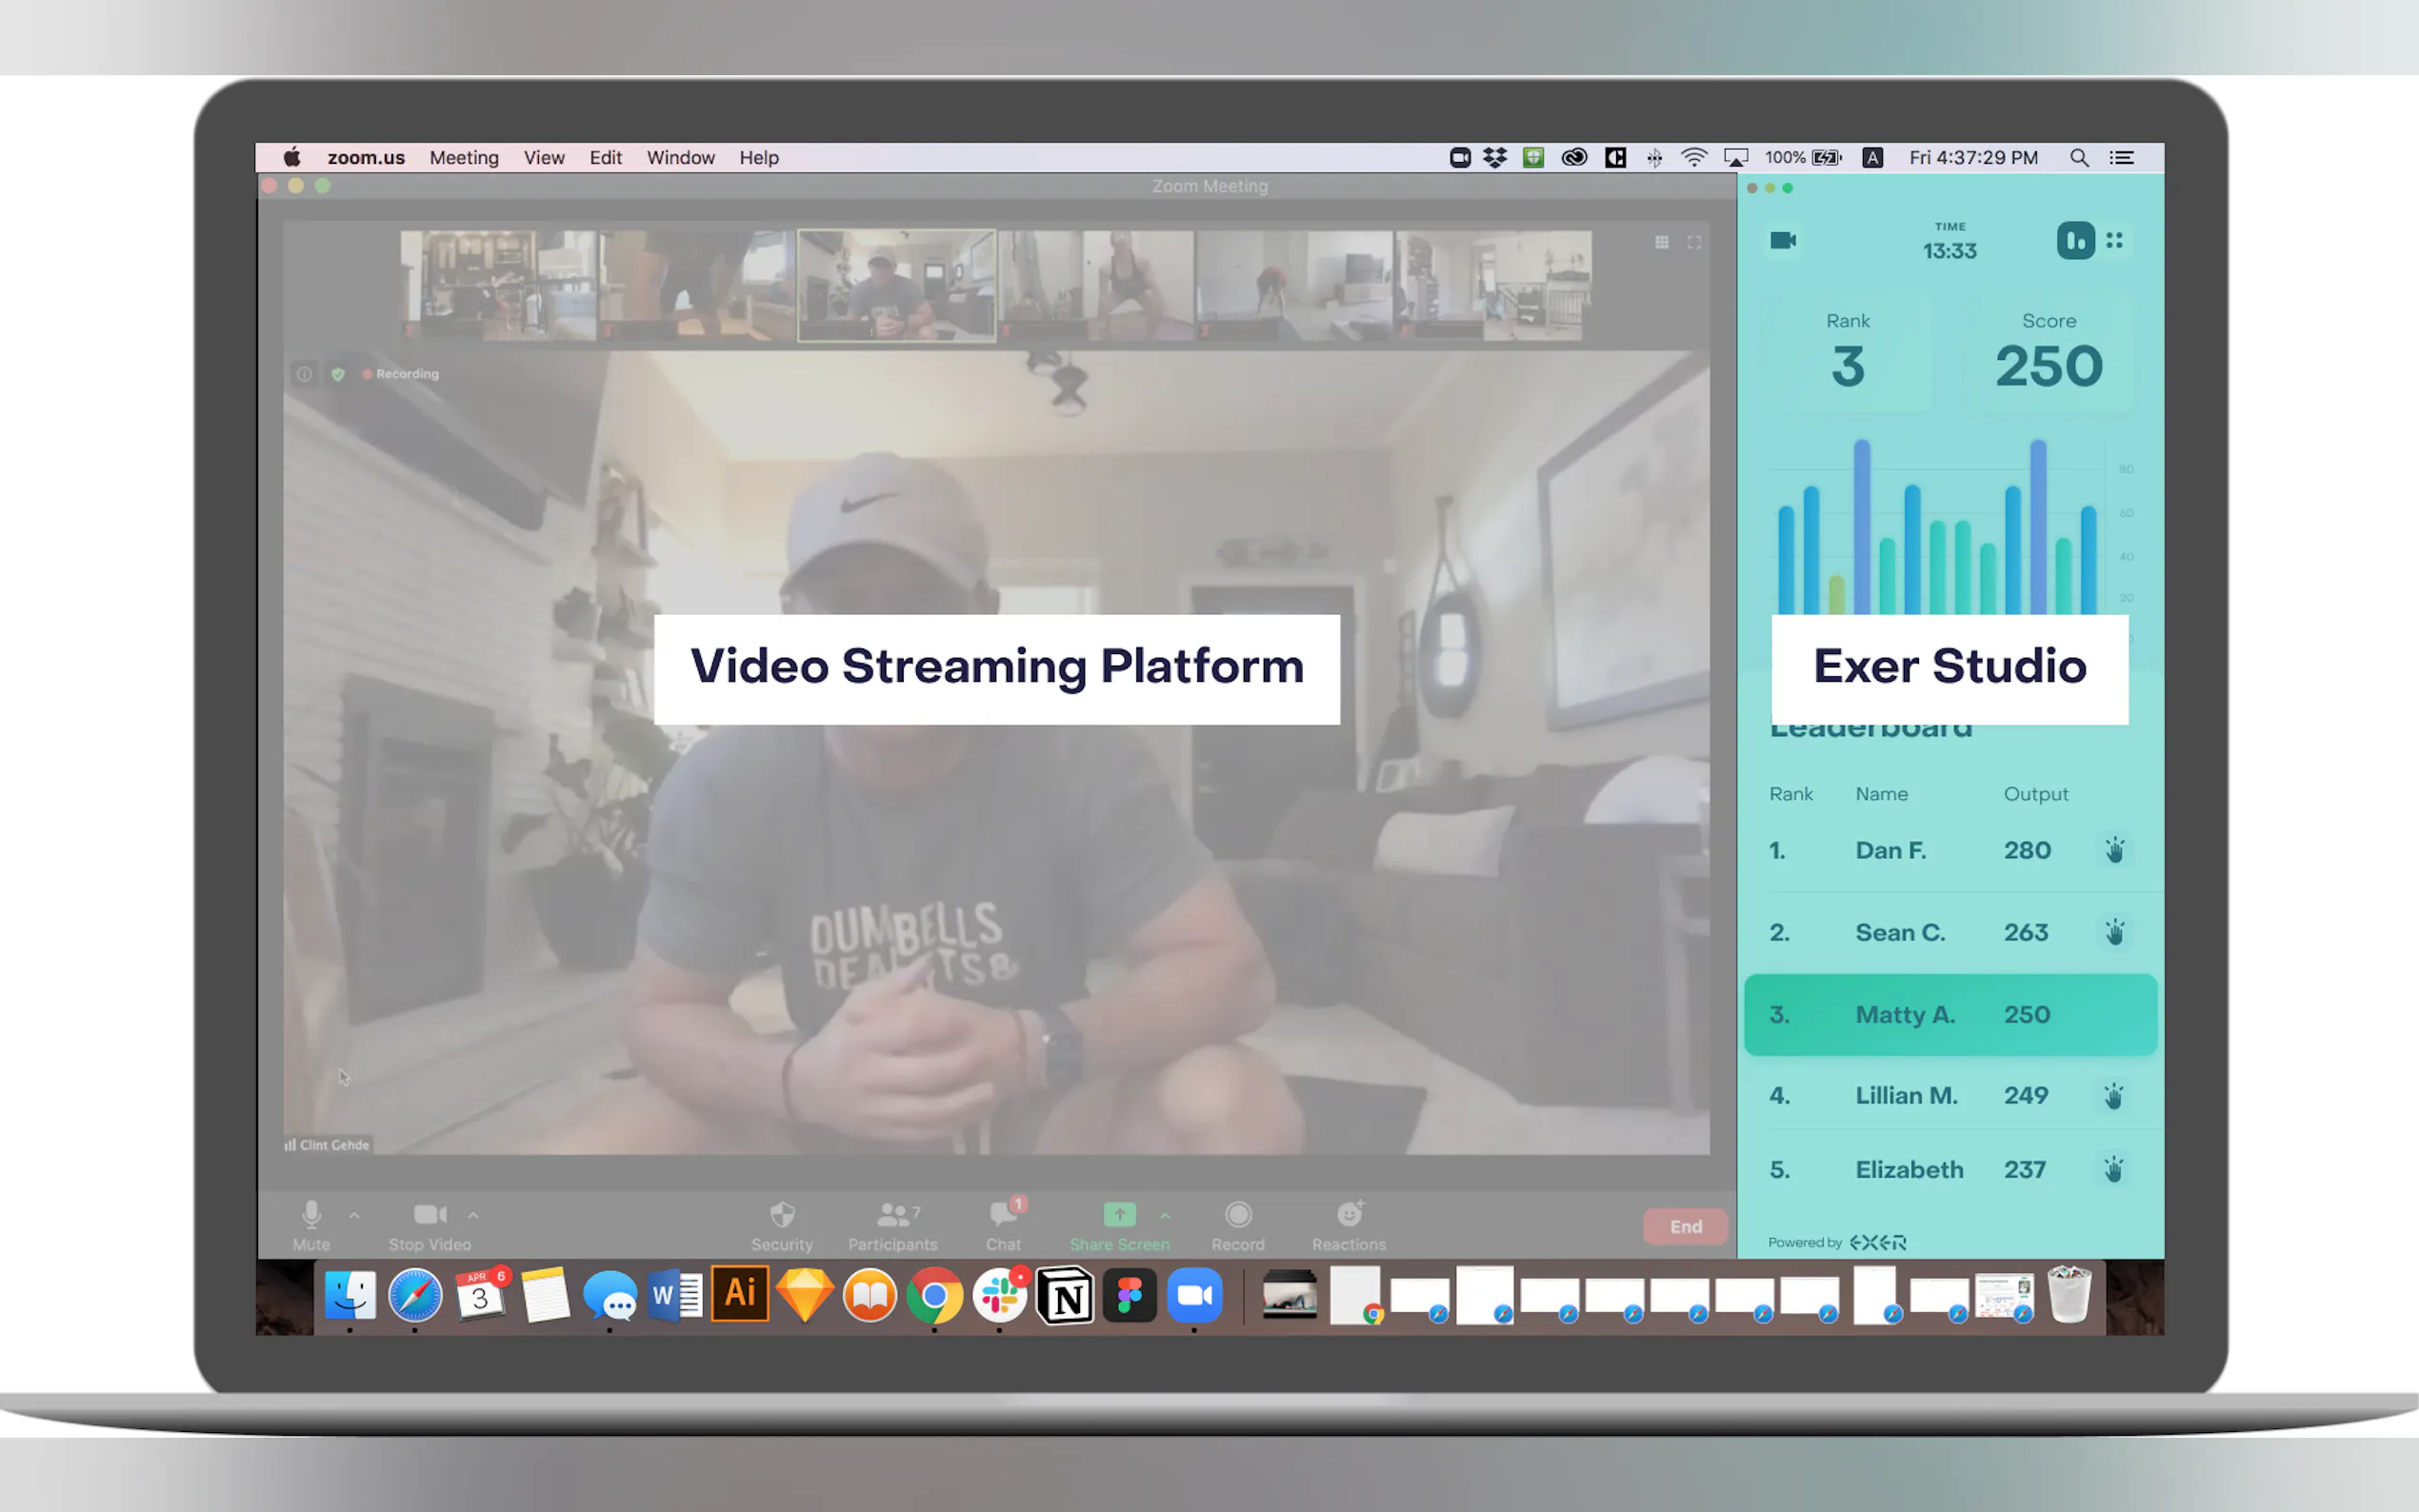Wave at Dan F. on the leaderboard
The width and height of the screenshot is (2419, 1512).
pyautogui.click(x=2114, y=850)
